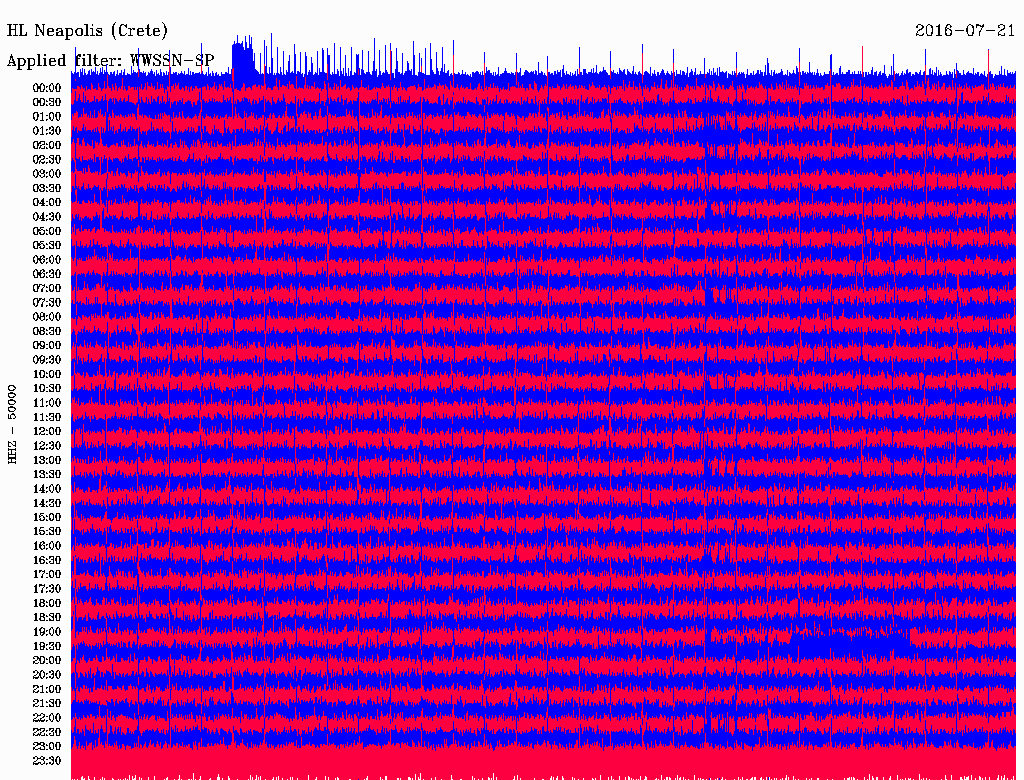Select the 13:30 time row label
This screenshot has width=1024, height=780.
point(47,475)
